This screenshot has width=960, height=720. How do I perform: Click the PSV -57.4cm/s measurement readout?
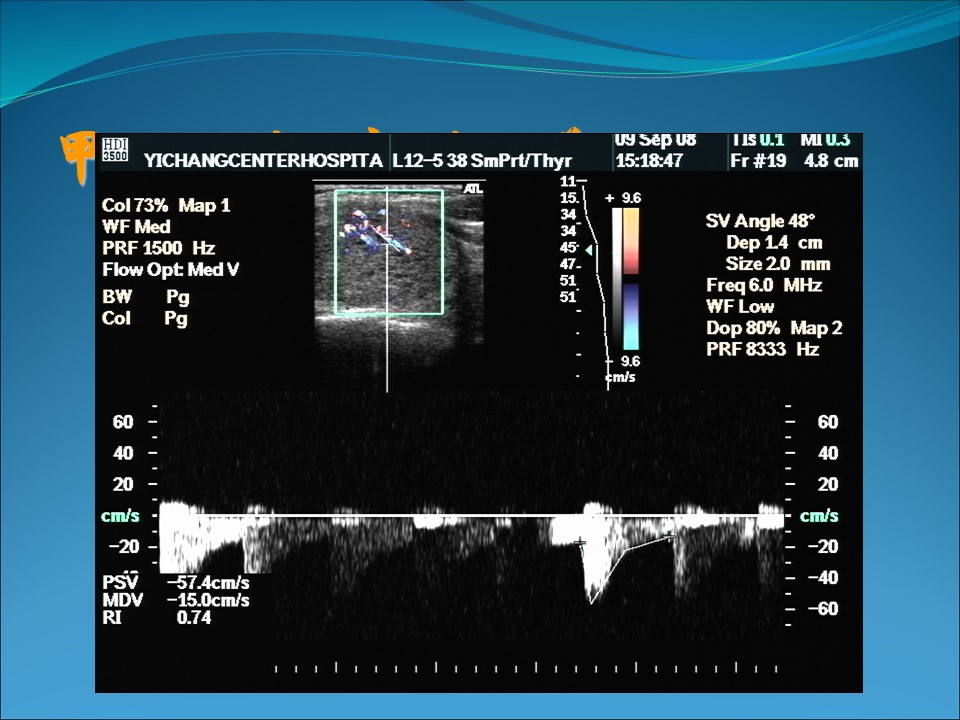coord(176,582)
